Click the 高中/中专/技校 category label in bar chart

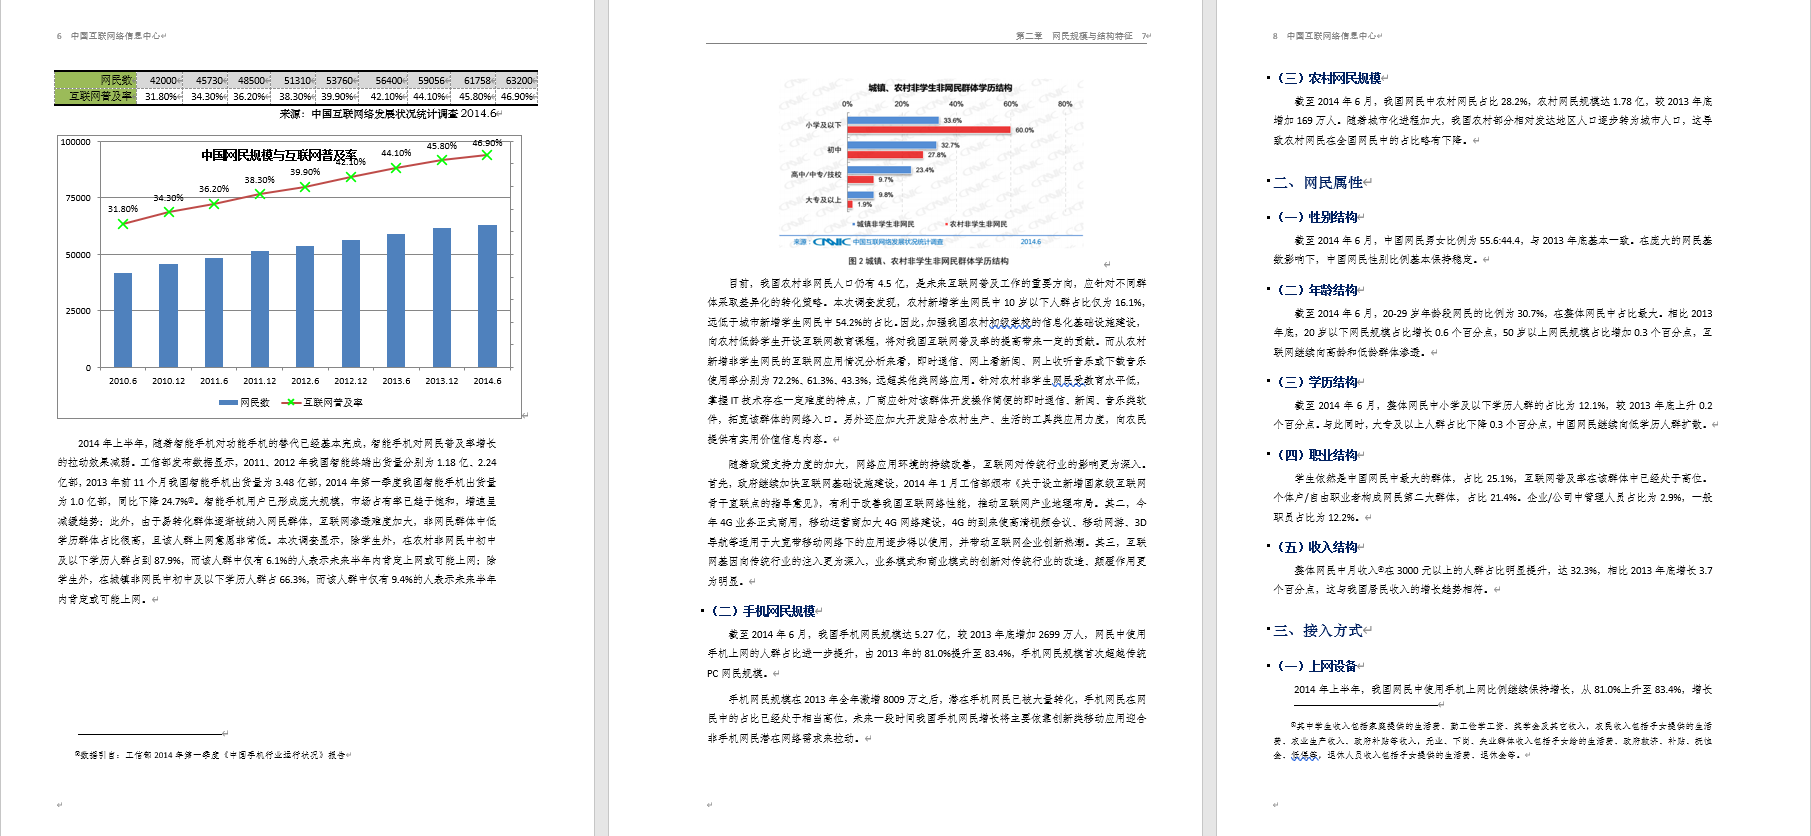point(817,175)
